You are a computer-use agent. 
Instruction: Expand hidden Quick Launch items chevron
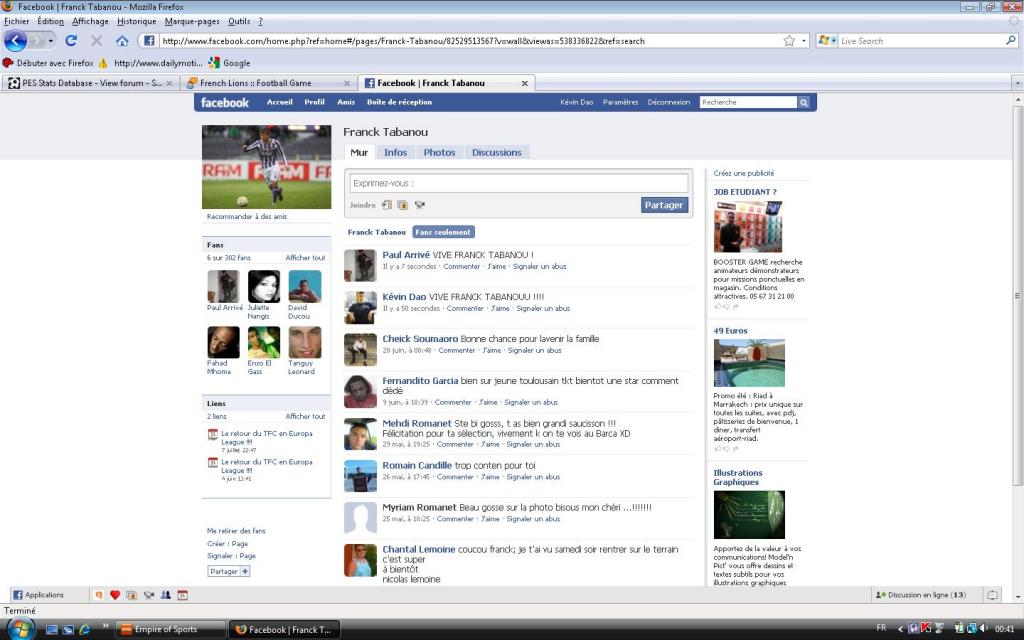pyautogui.click(x=105, y=627)
